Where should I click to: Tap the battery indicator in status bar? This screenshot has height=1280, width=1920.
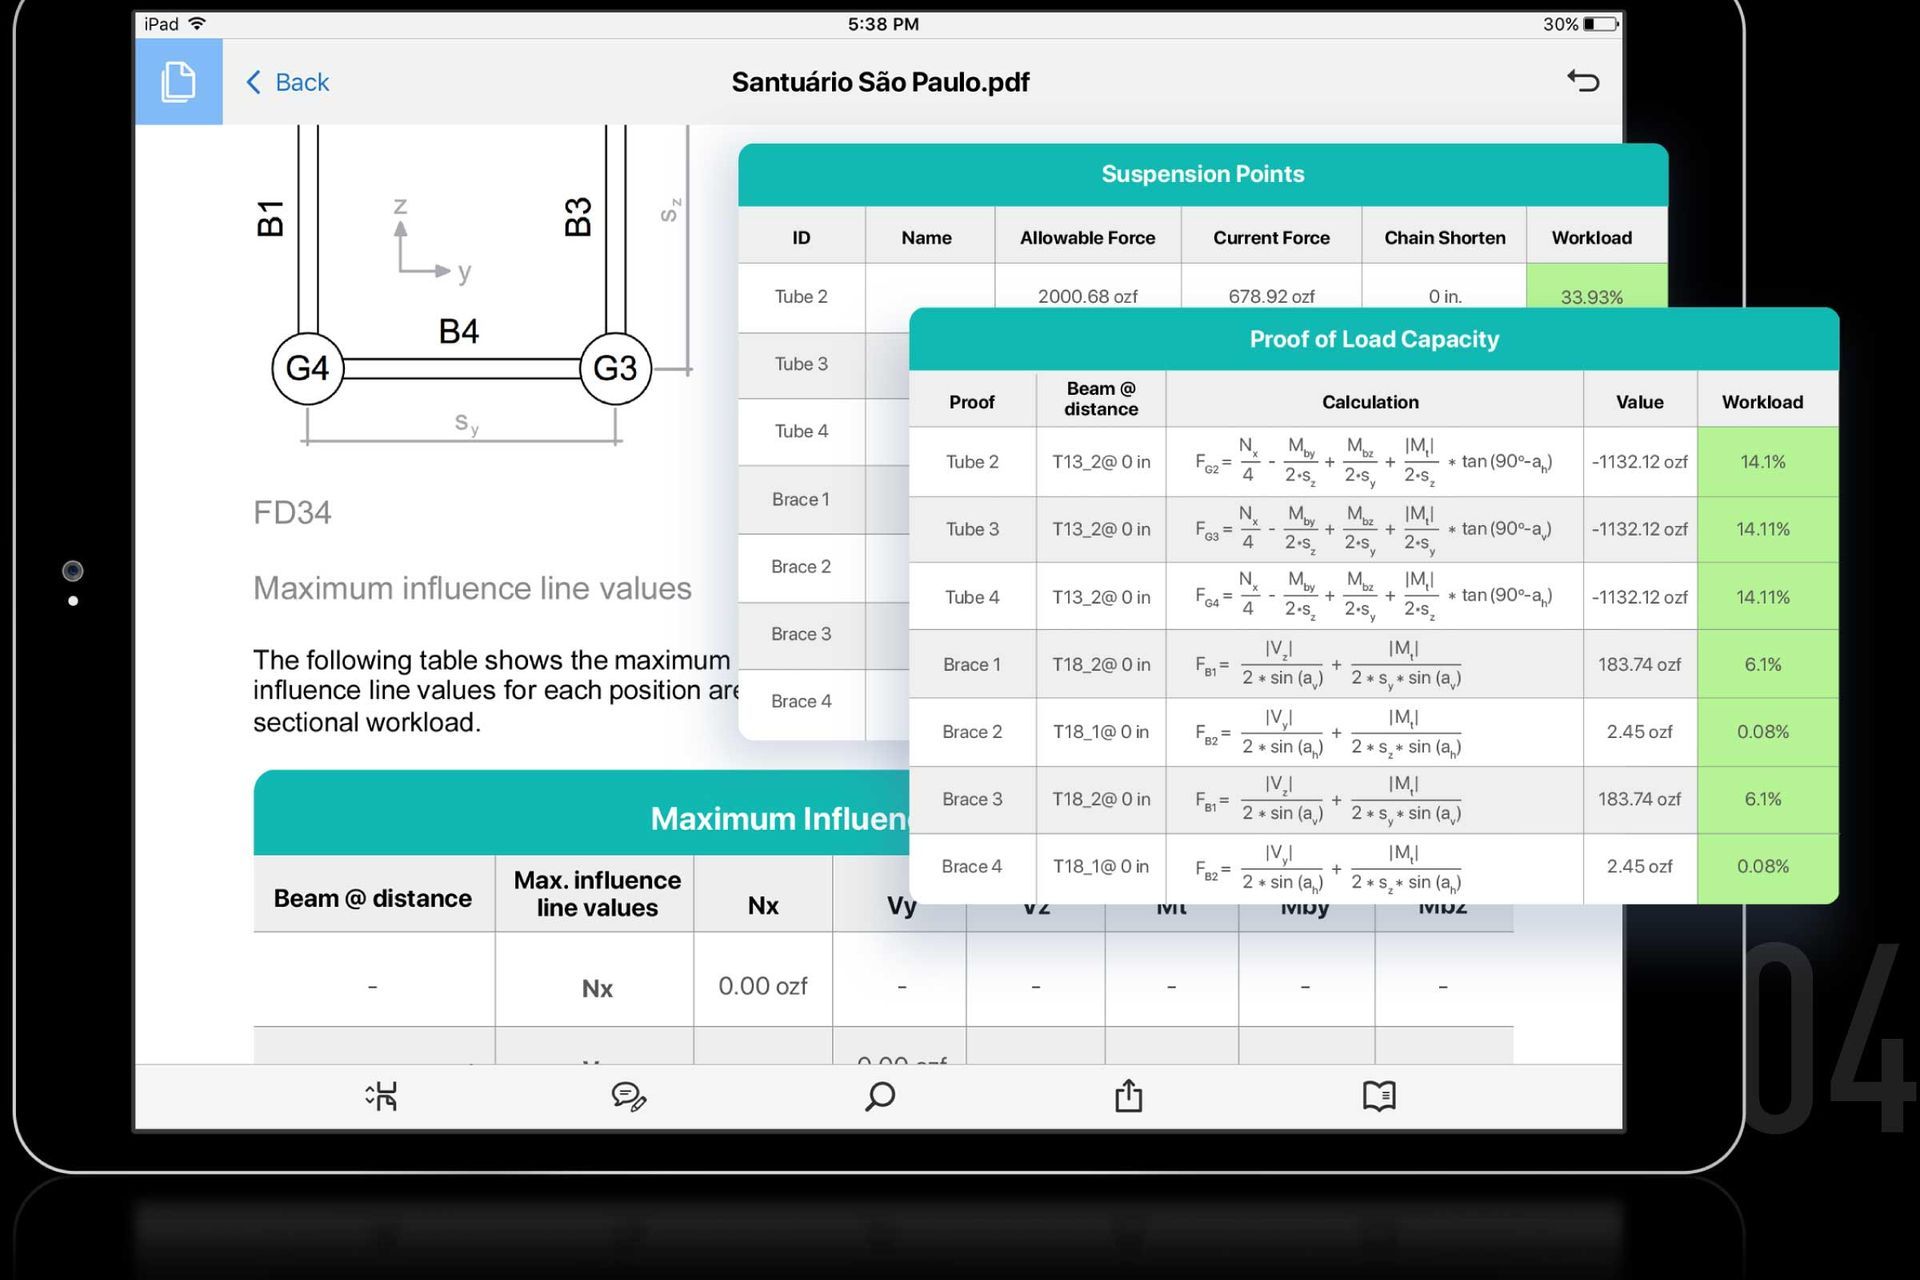[1600, 24]
